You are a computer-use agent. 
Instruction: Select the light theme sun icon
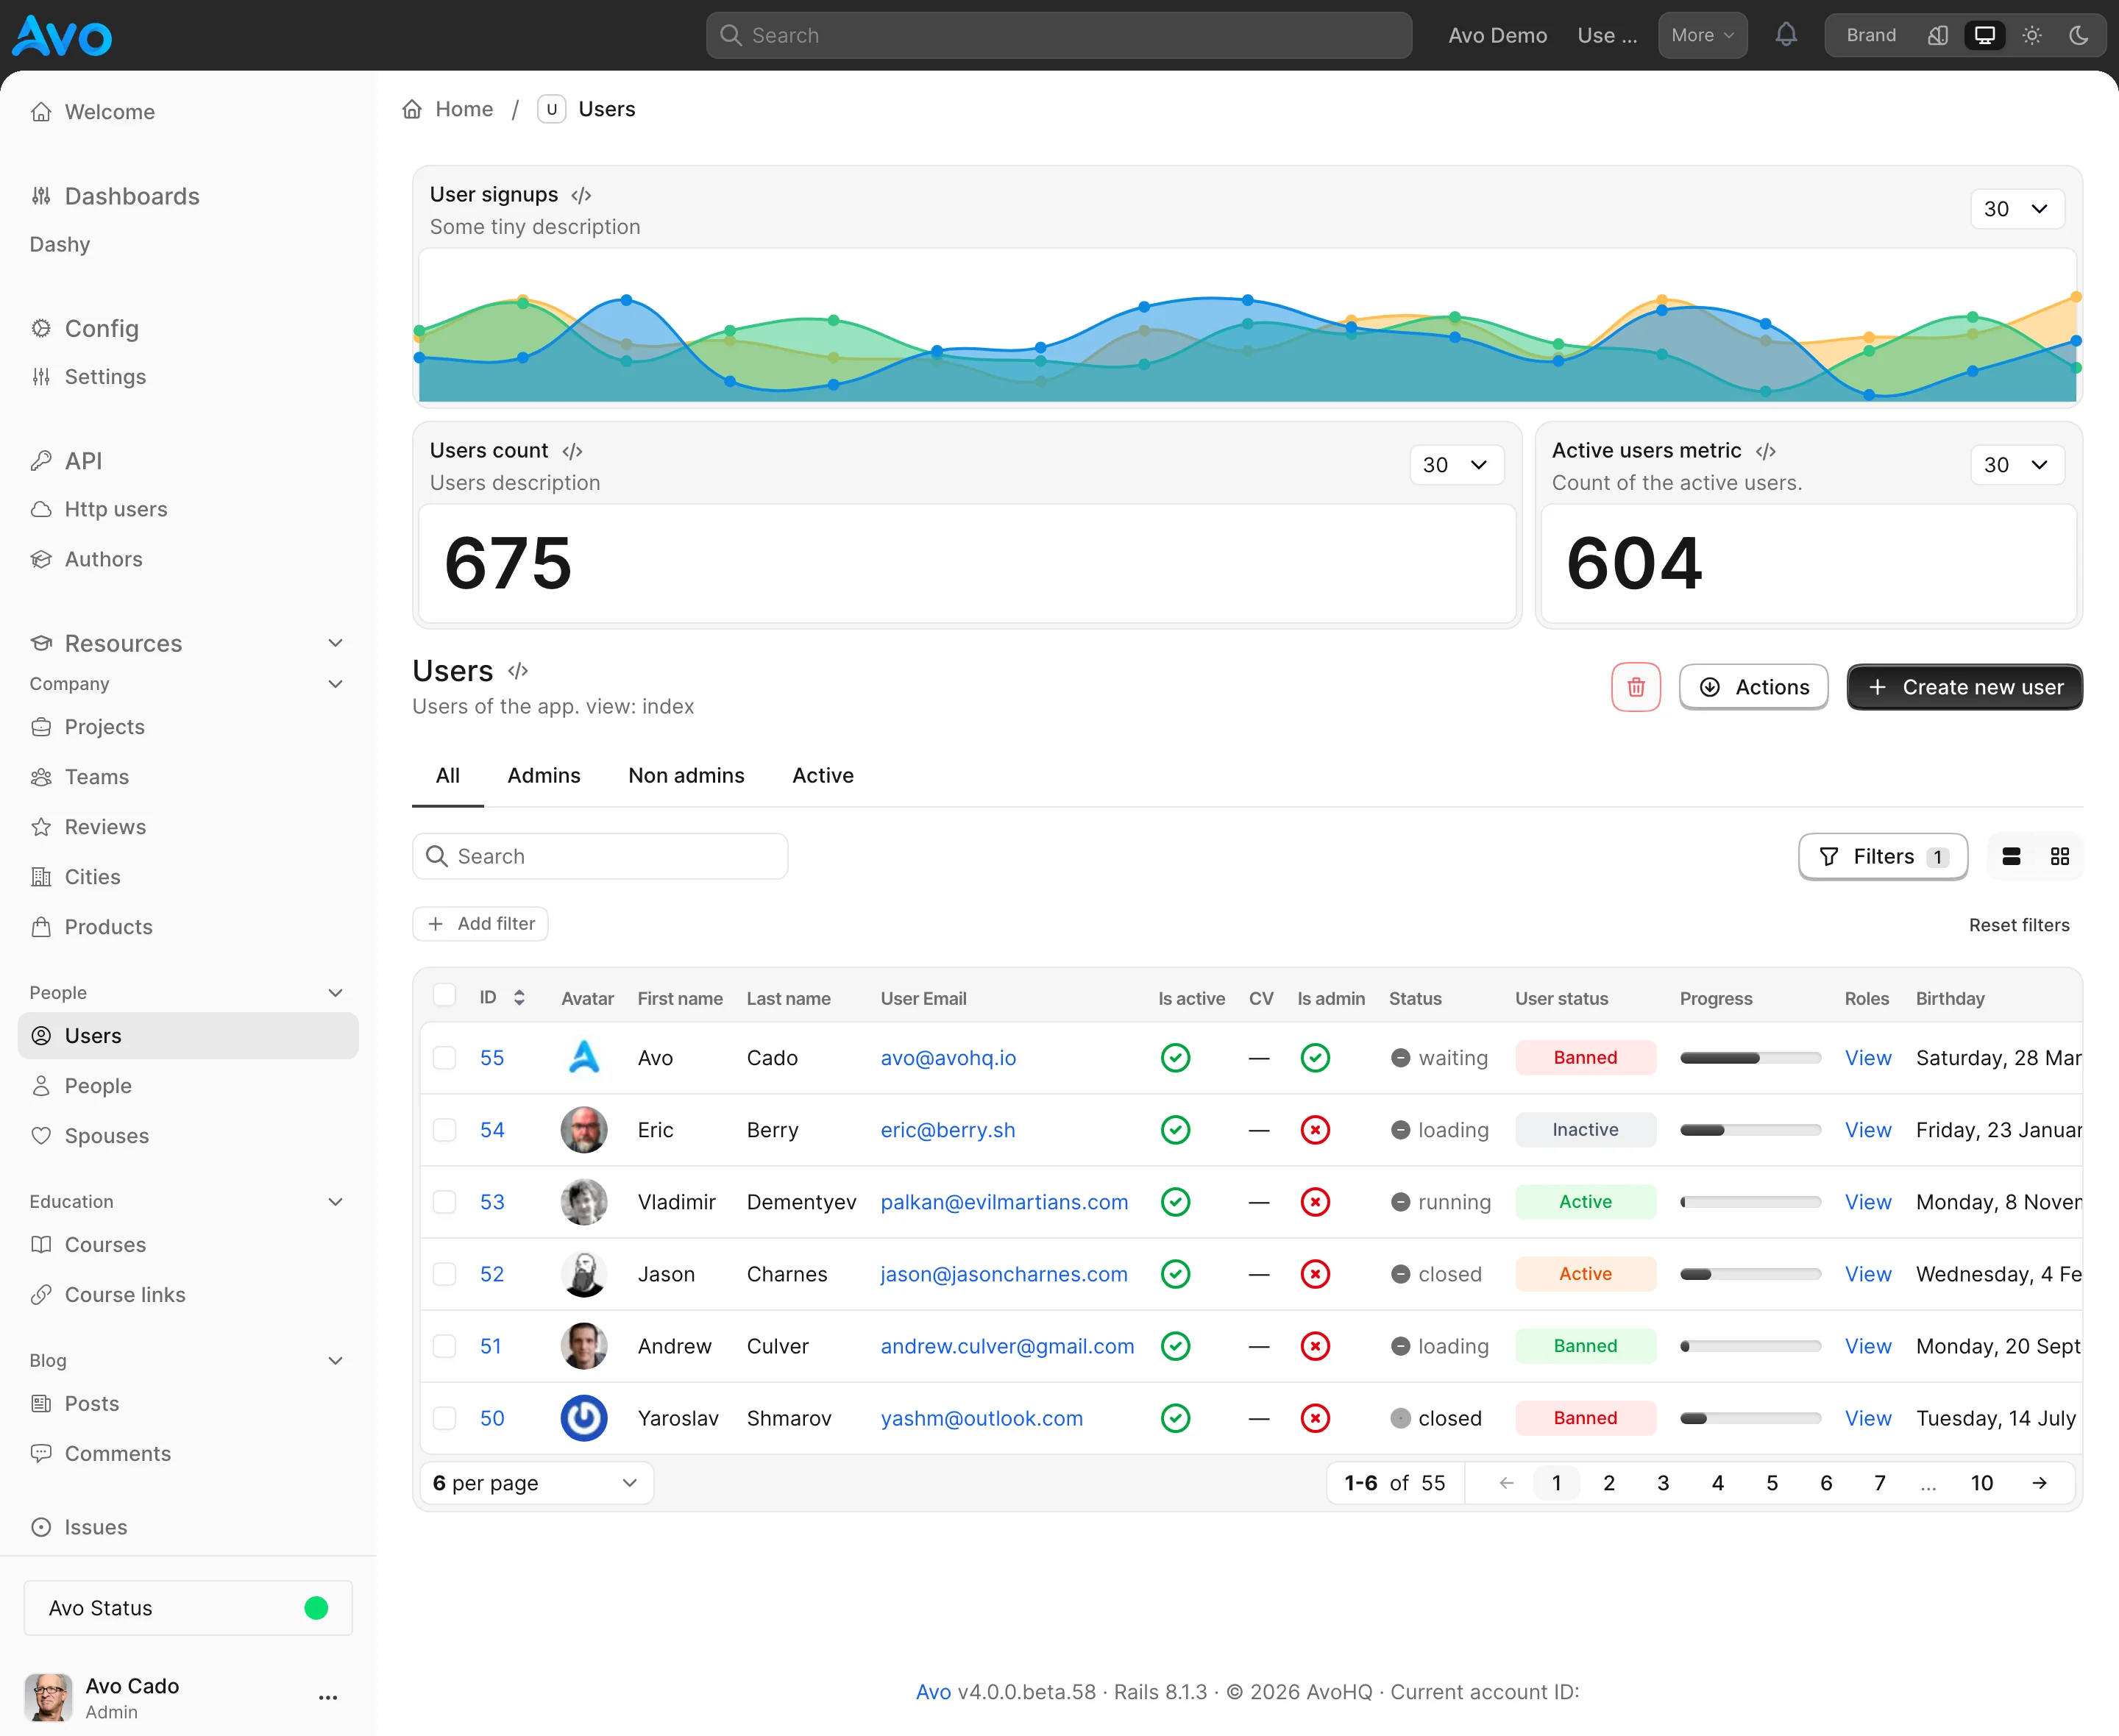coord(2032,35)
